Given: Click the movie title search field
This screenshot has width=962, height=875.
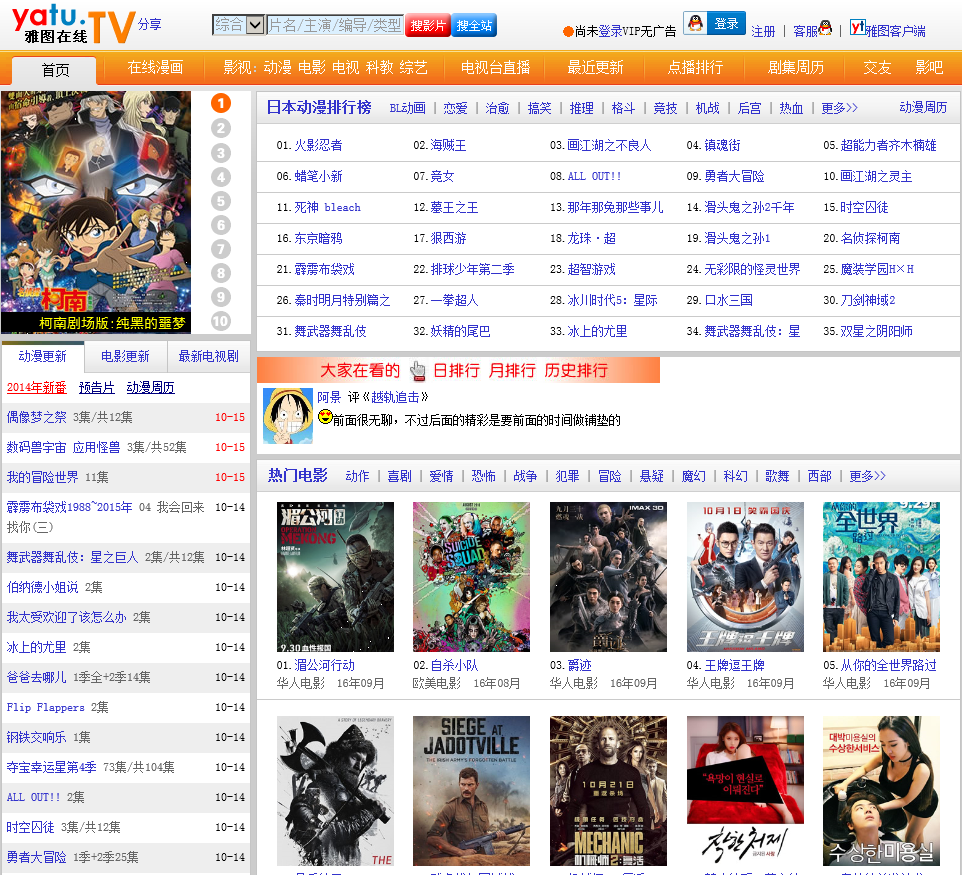Looking at the screenshot, I should click(335, 25).
